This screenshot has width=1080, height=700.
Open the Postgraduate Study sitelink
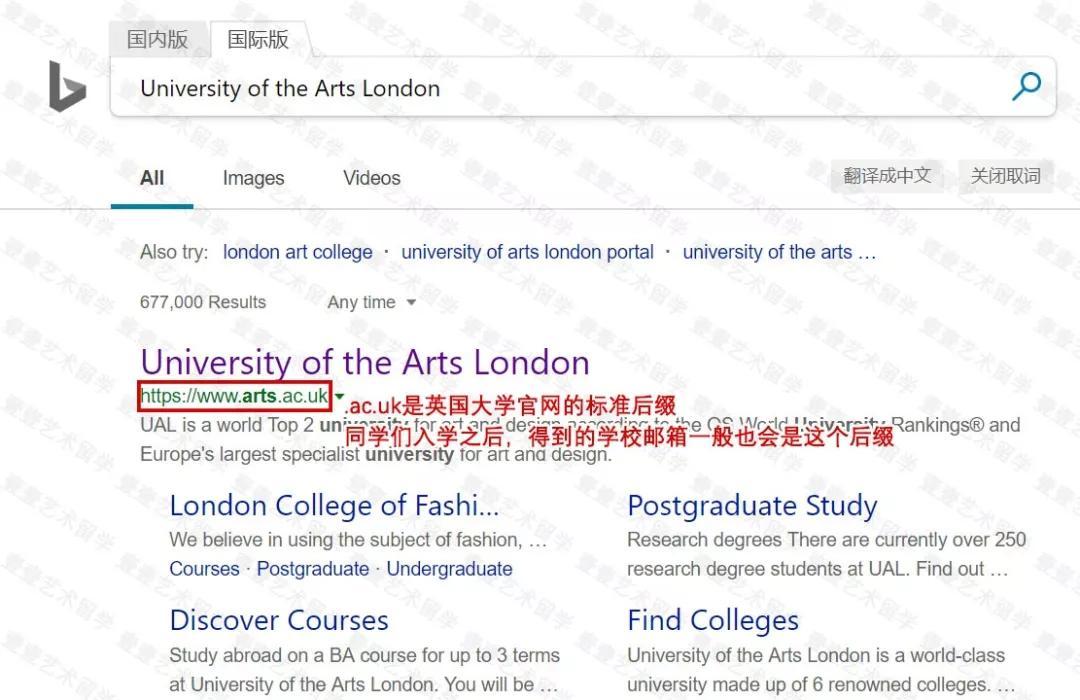(x=752, y=506)
